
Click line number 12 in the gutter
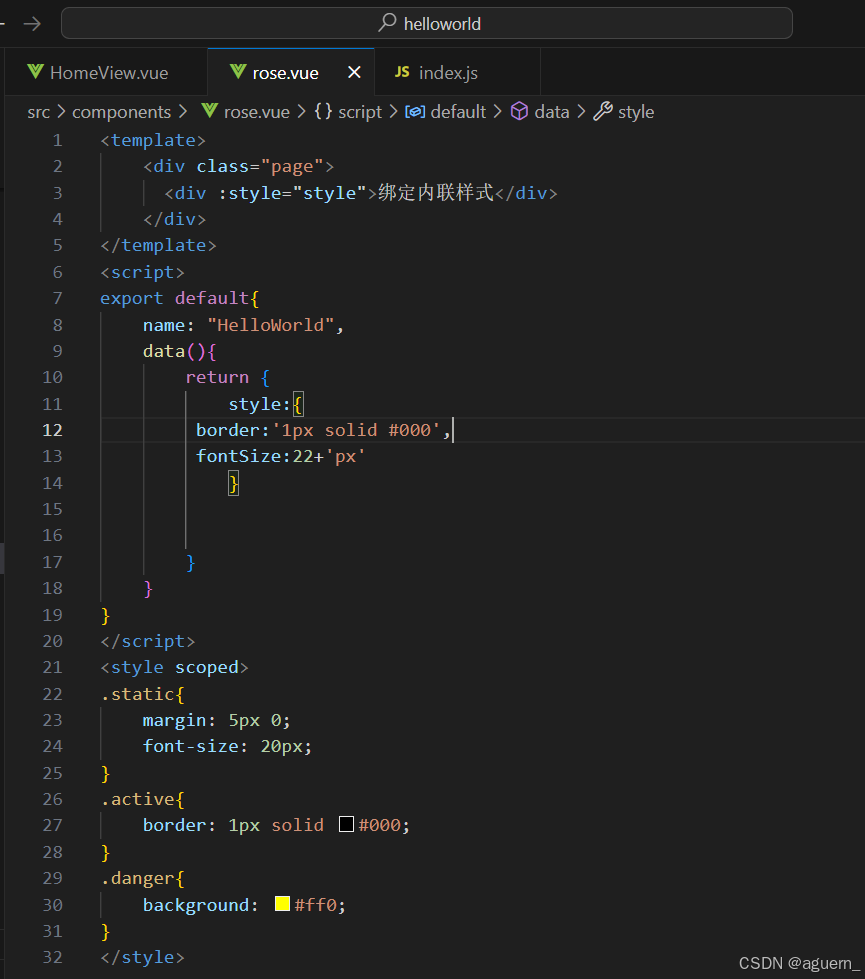click(52, 429)
